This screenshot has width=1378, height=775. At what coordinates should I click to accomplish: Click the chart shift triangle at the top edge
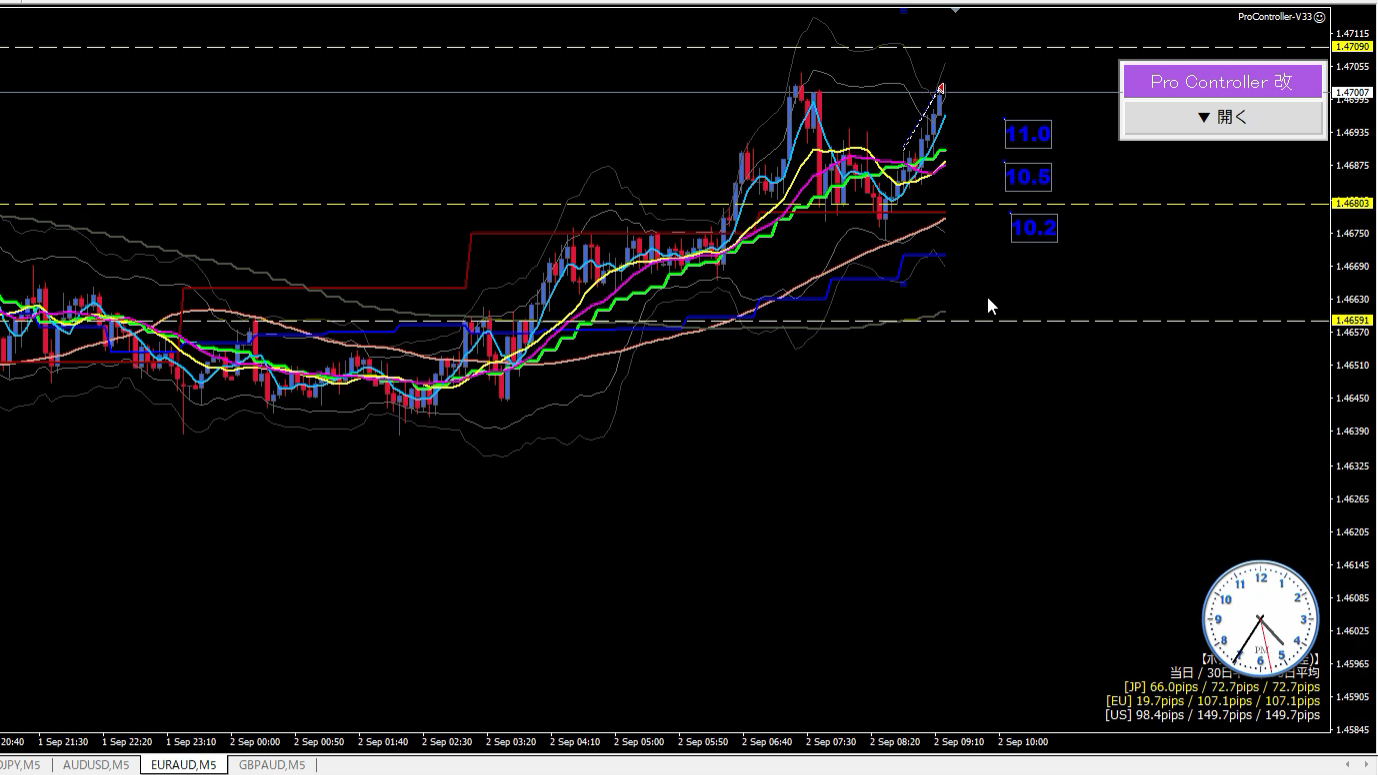point(955,9)
